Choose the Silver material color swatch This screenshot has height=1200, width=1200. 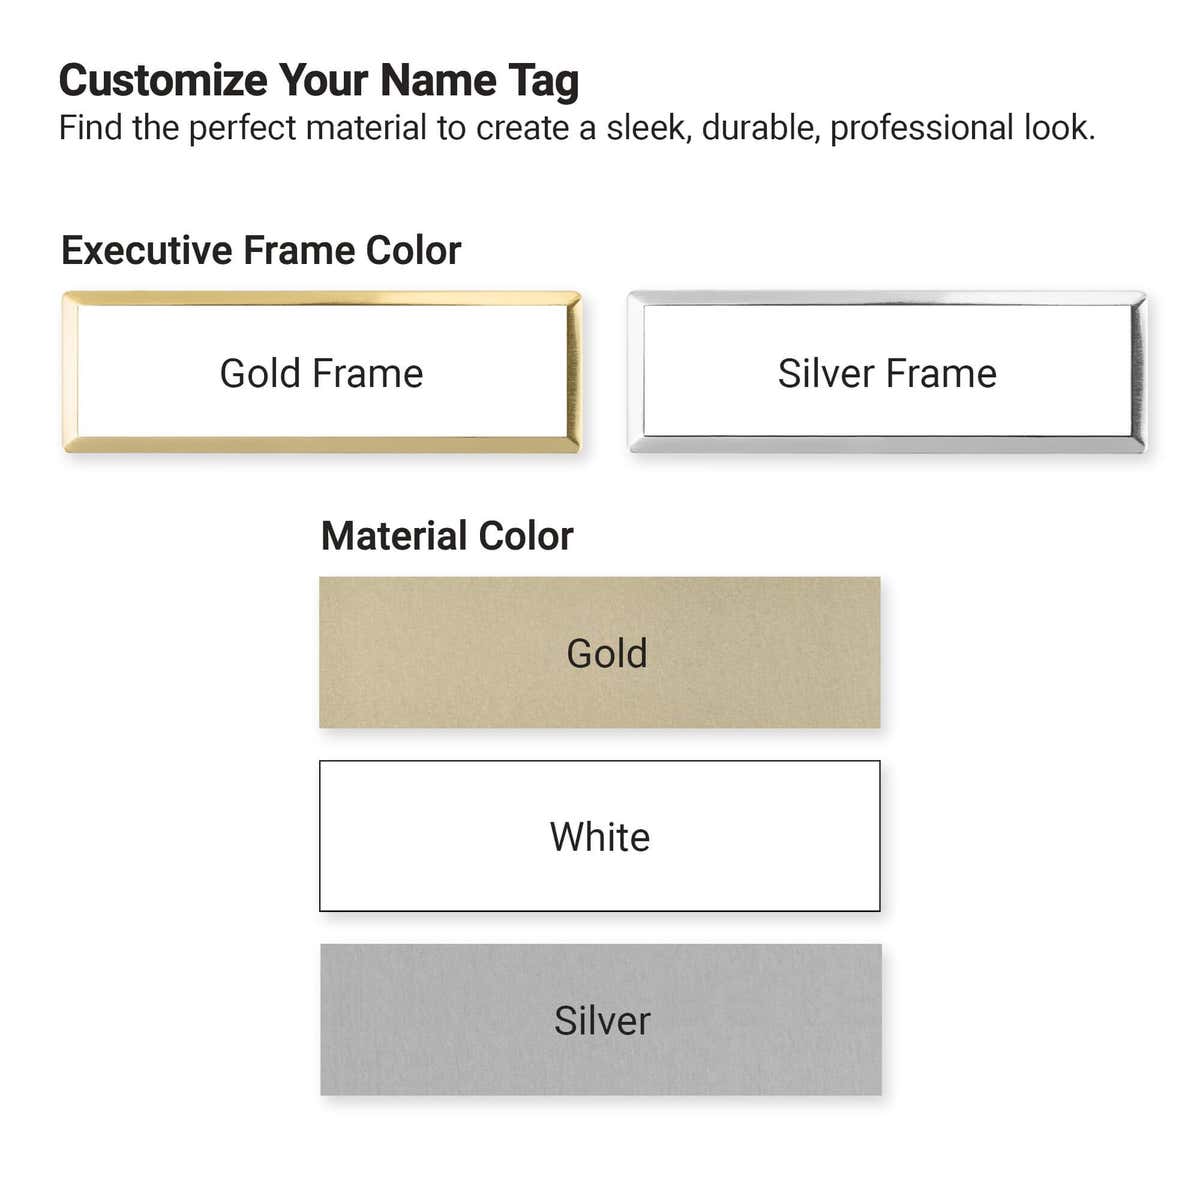click(x=601, y=1019)
